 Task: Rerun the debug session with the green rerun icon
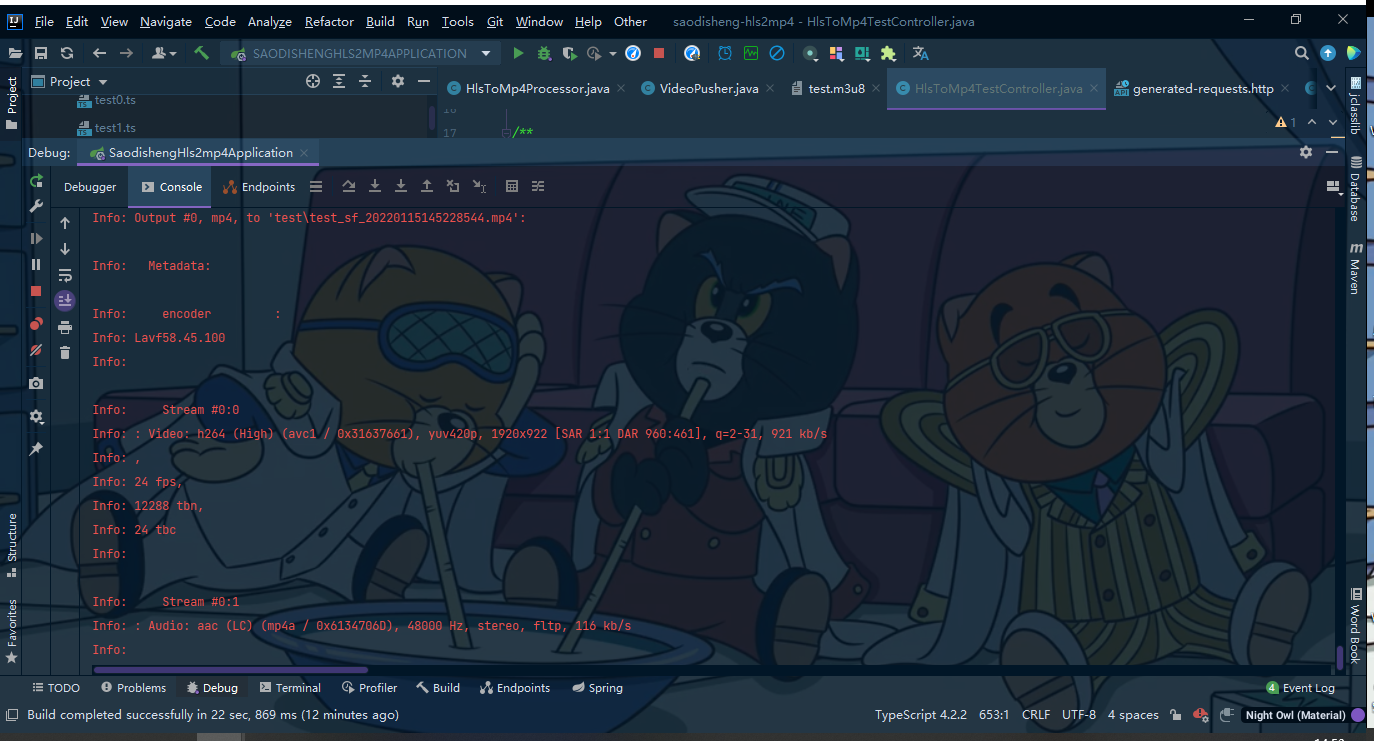pos(36,181)
